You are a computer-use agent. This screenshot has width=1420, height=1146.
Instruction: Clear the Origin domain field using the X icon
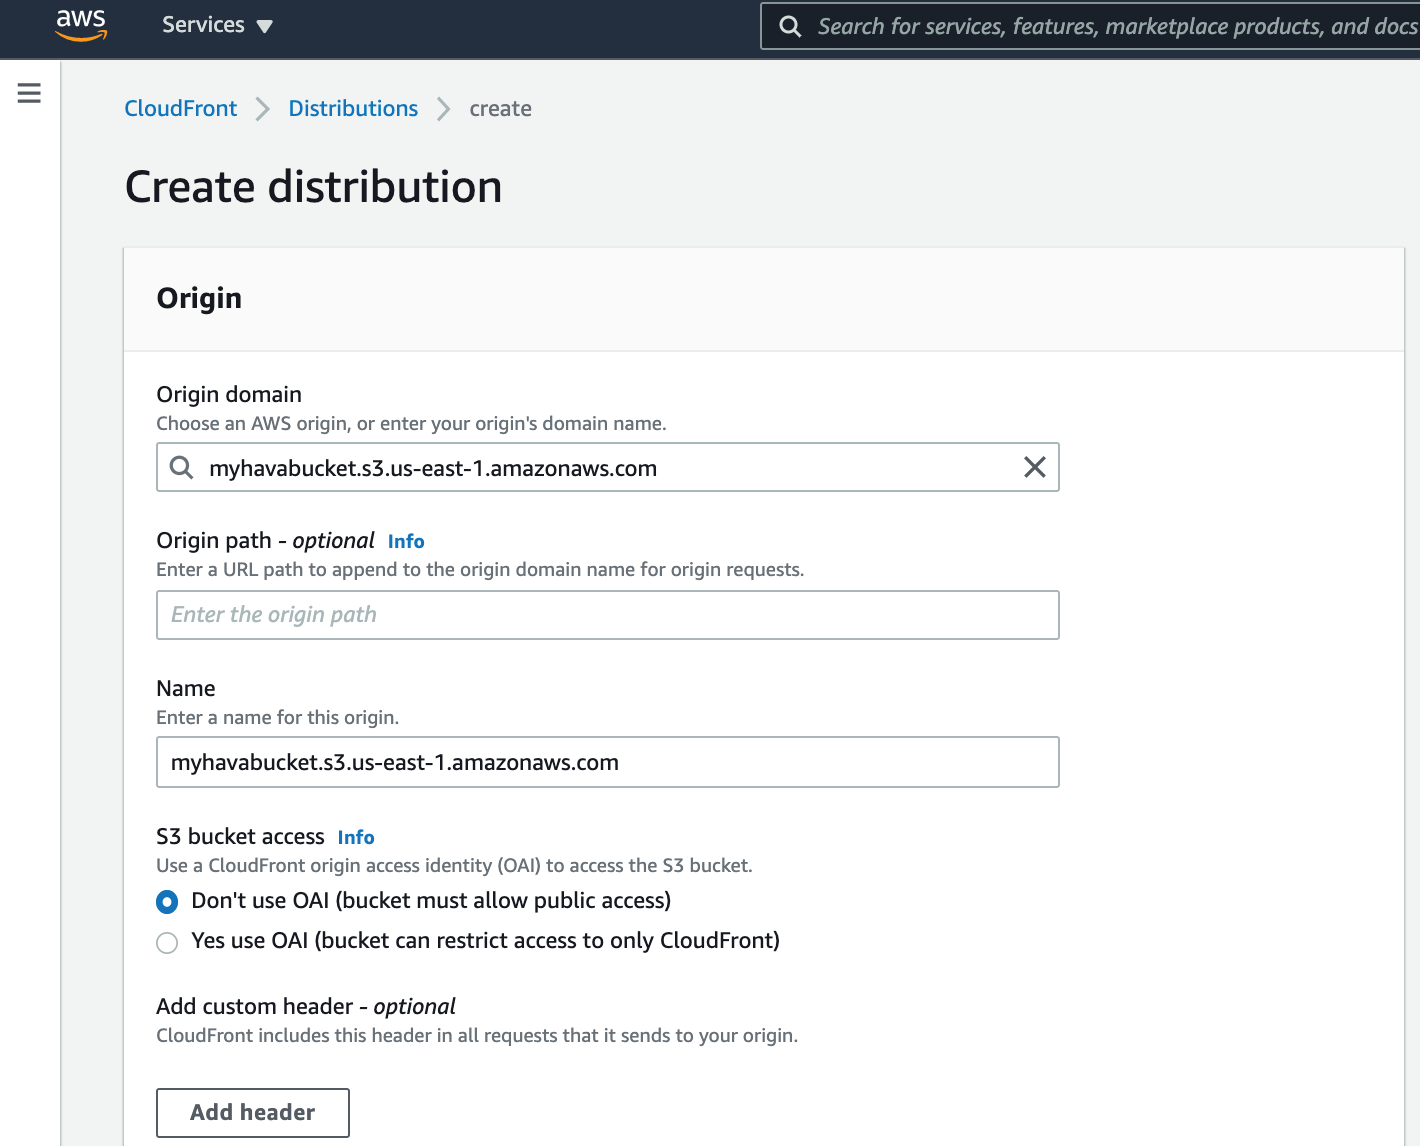click(1034, 467)
